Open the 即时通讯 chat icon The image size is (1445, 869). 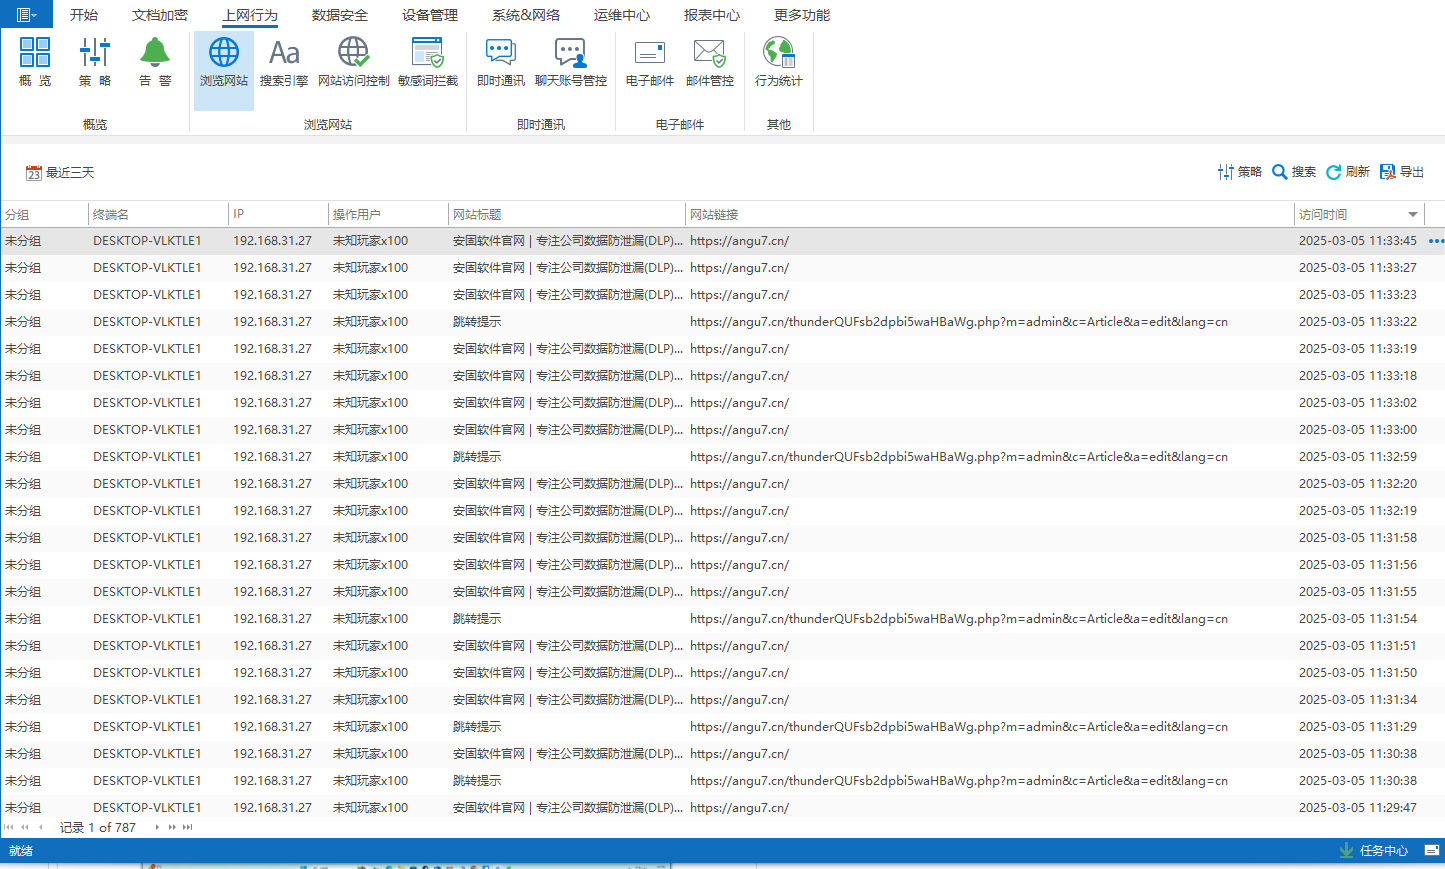500,61
